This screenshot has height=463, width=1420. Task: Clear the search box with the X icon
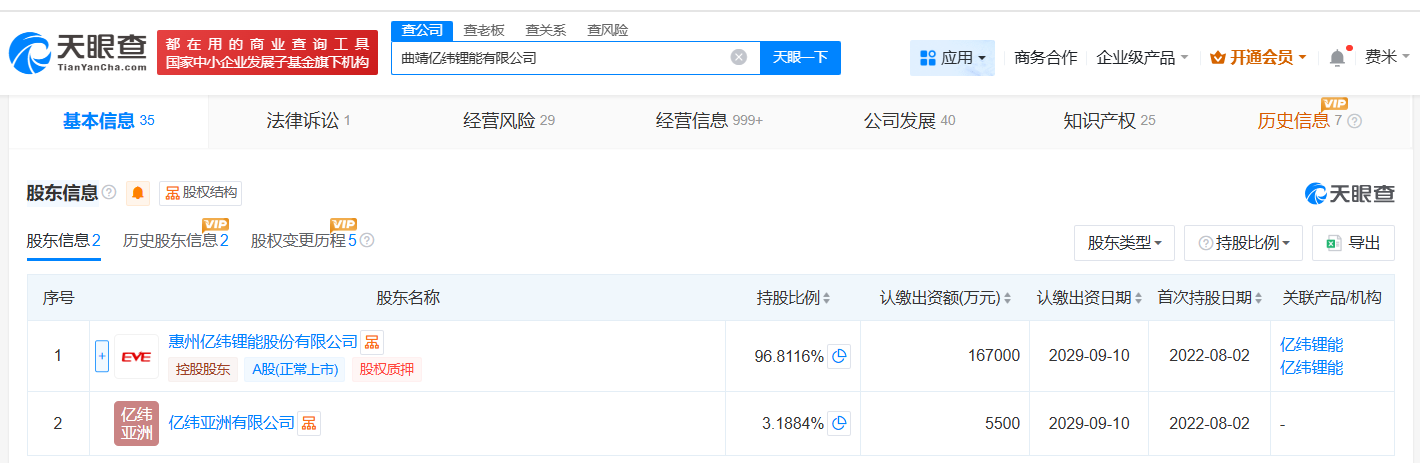click(x=739, y=57)
